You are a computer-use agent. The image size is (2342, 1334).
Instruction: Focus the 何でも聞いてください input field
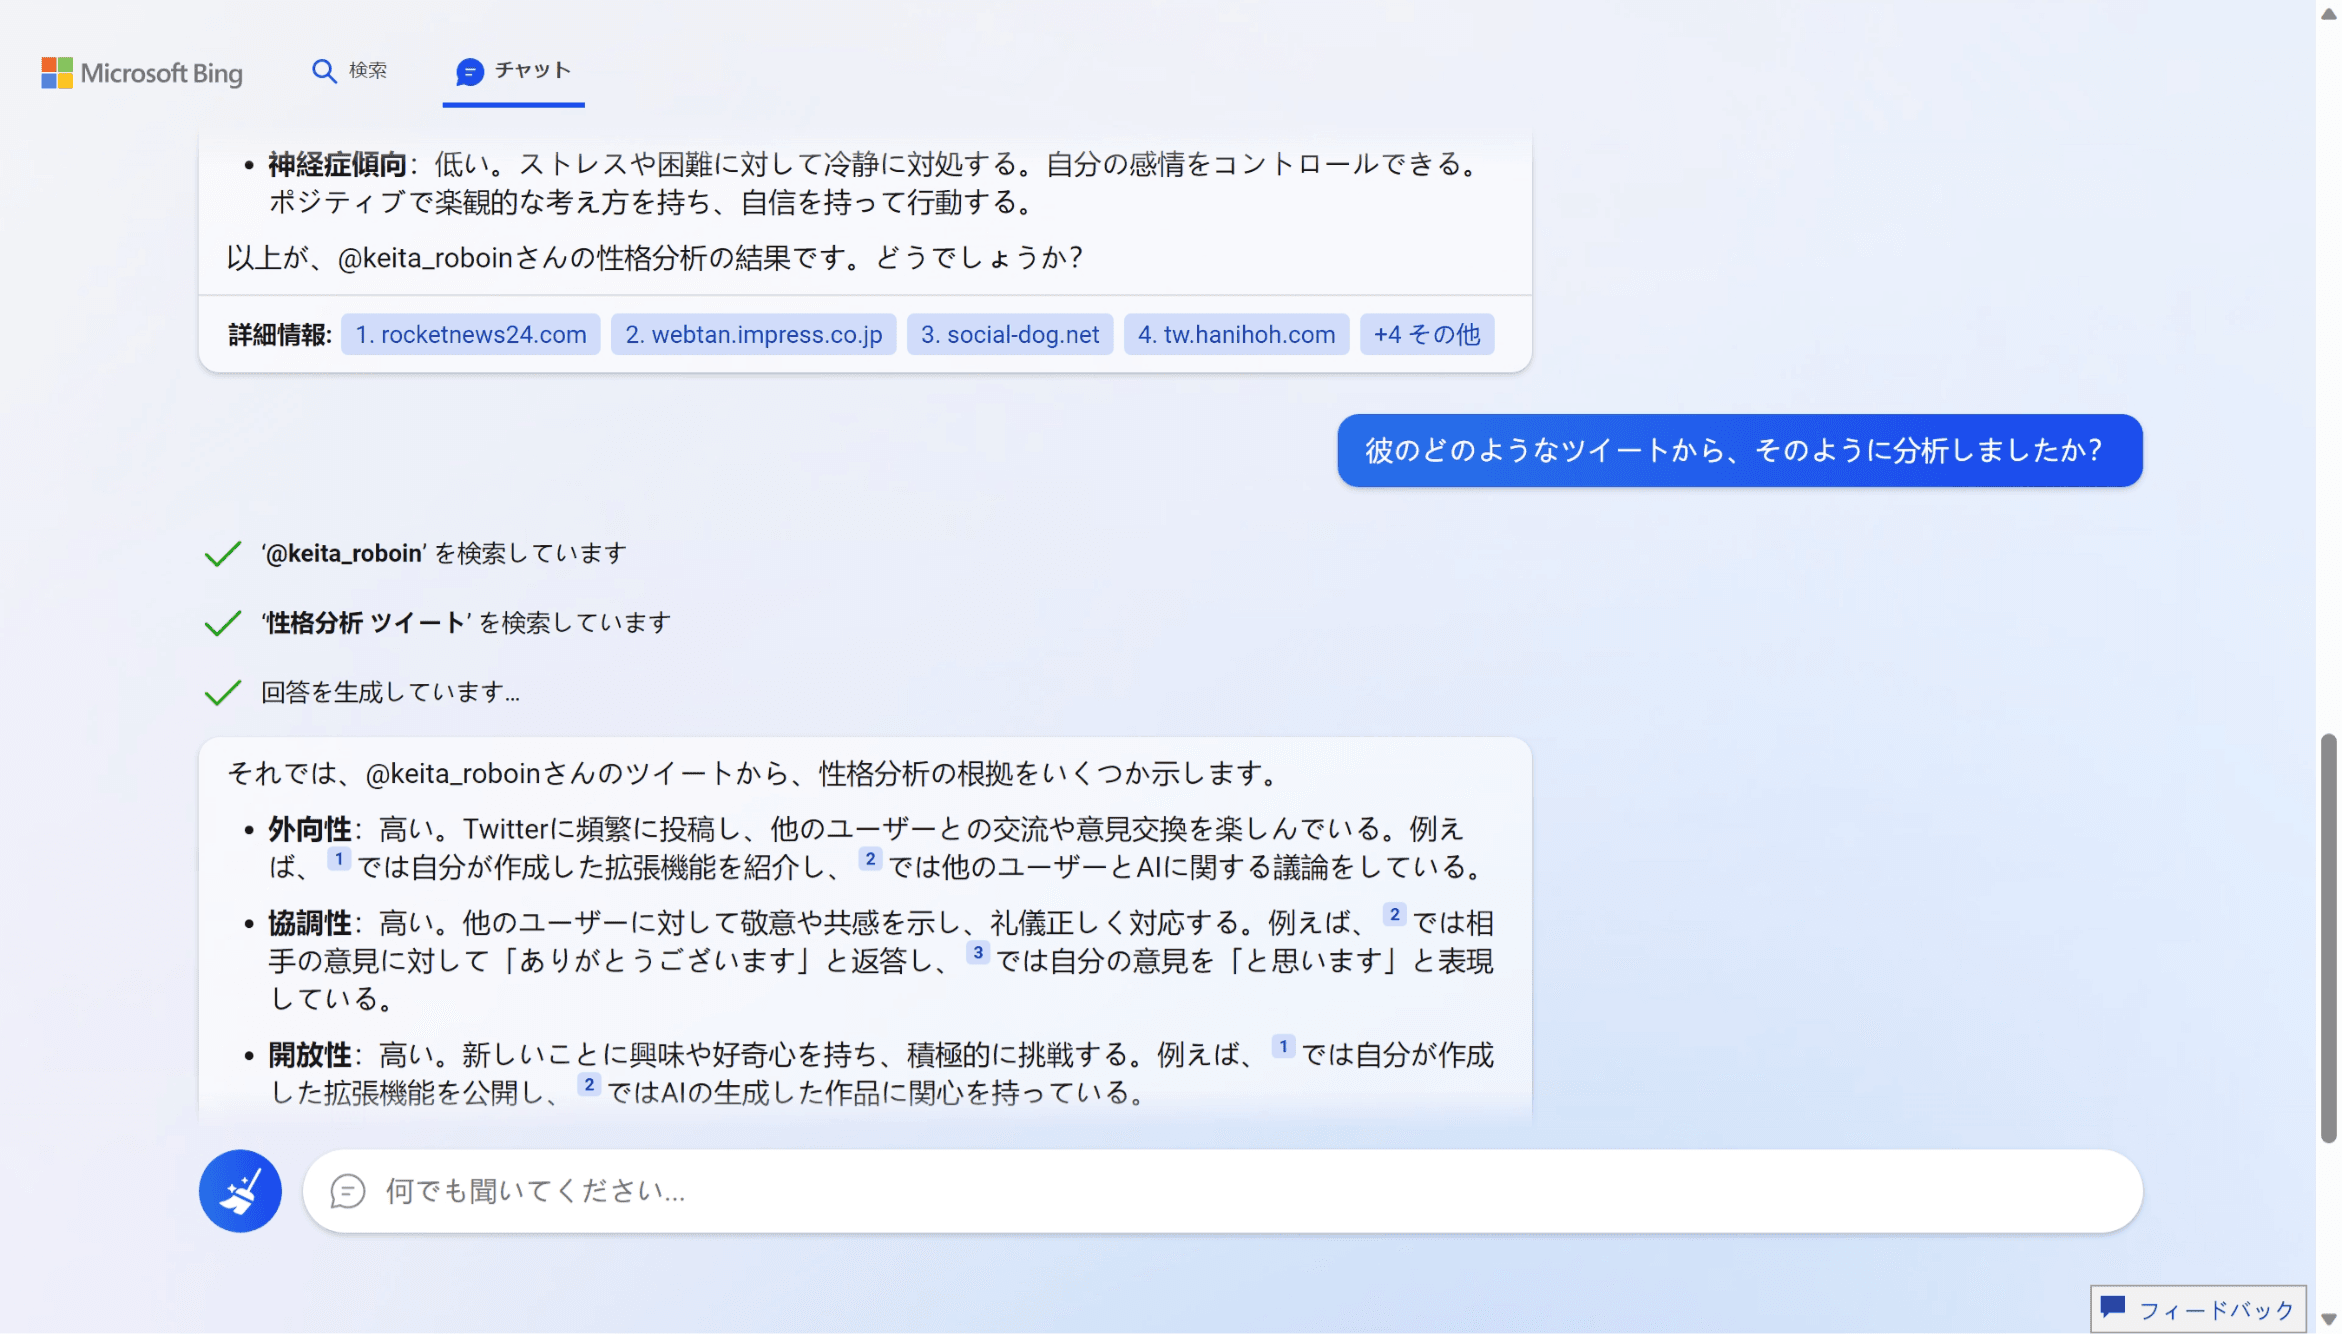(x=1222, y=1191)
